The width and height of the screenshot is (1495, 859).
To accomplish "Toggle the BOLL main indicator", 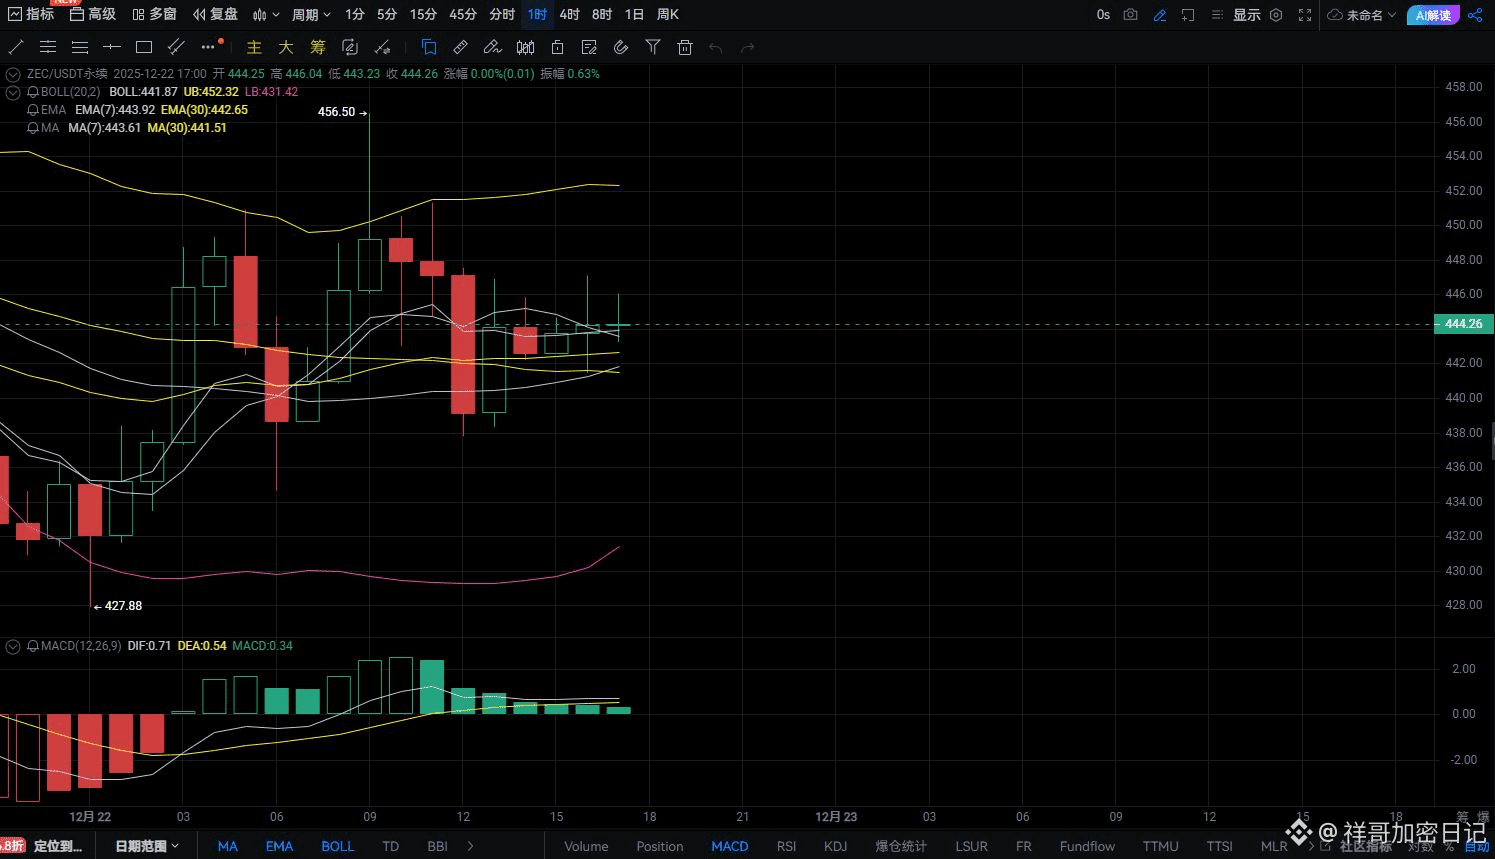I will [x=338, y=846].
